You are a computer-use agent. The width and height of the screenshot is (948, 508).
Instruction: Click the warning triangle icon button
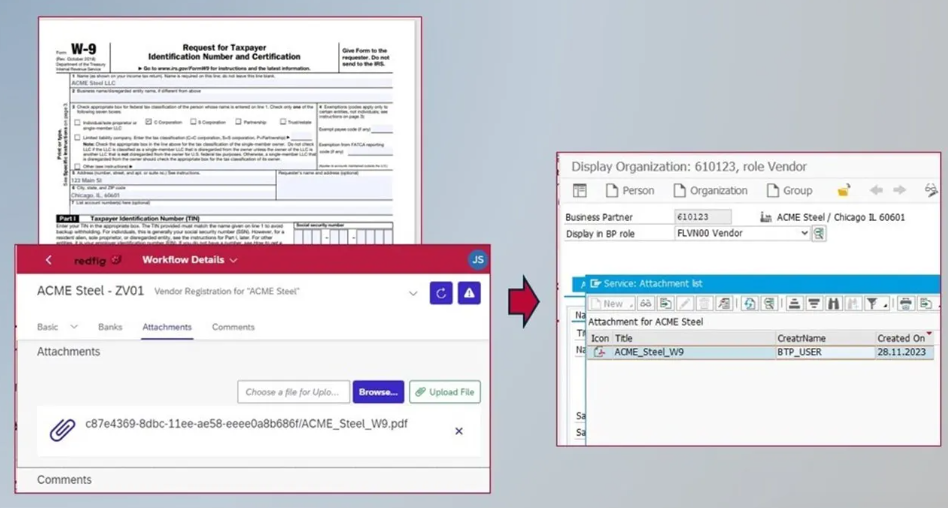tap(469, 293)
